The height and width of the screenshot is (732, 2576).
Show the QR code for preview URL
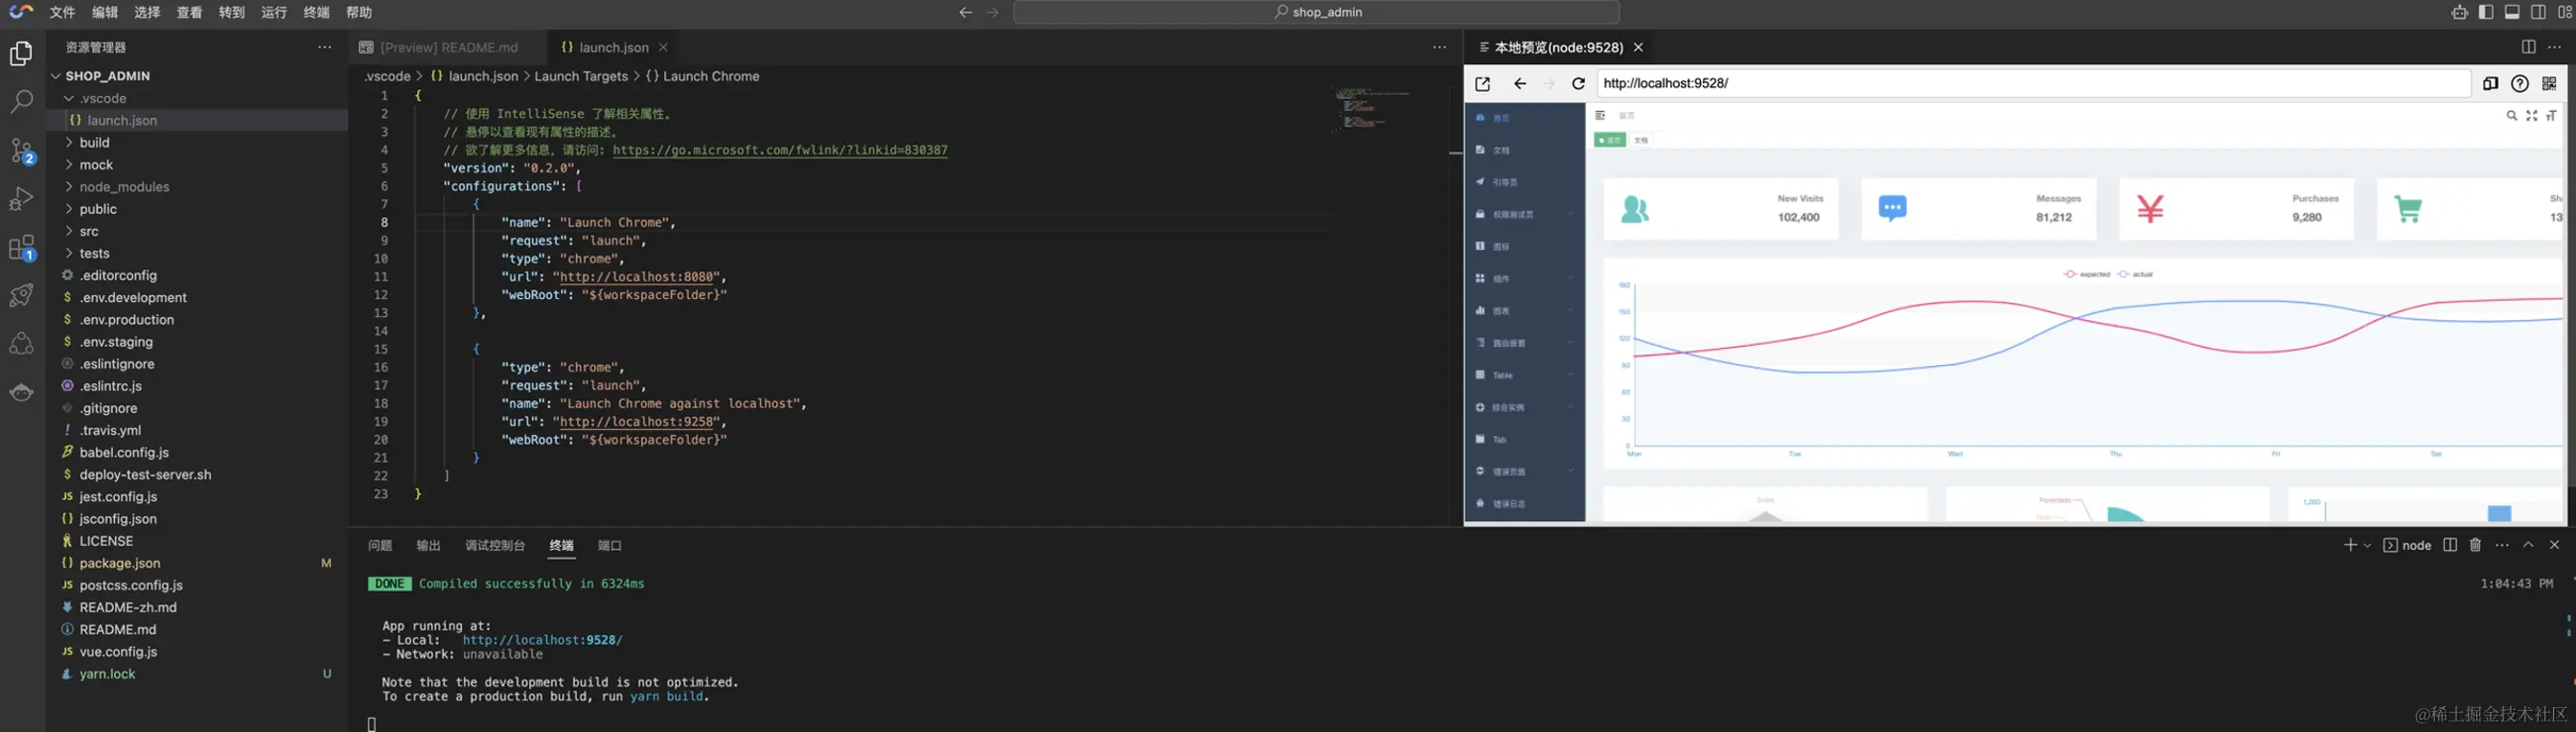[x=2549, y=84]
